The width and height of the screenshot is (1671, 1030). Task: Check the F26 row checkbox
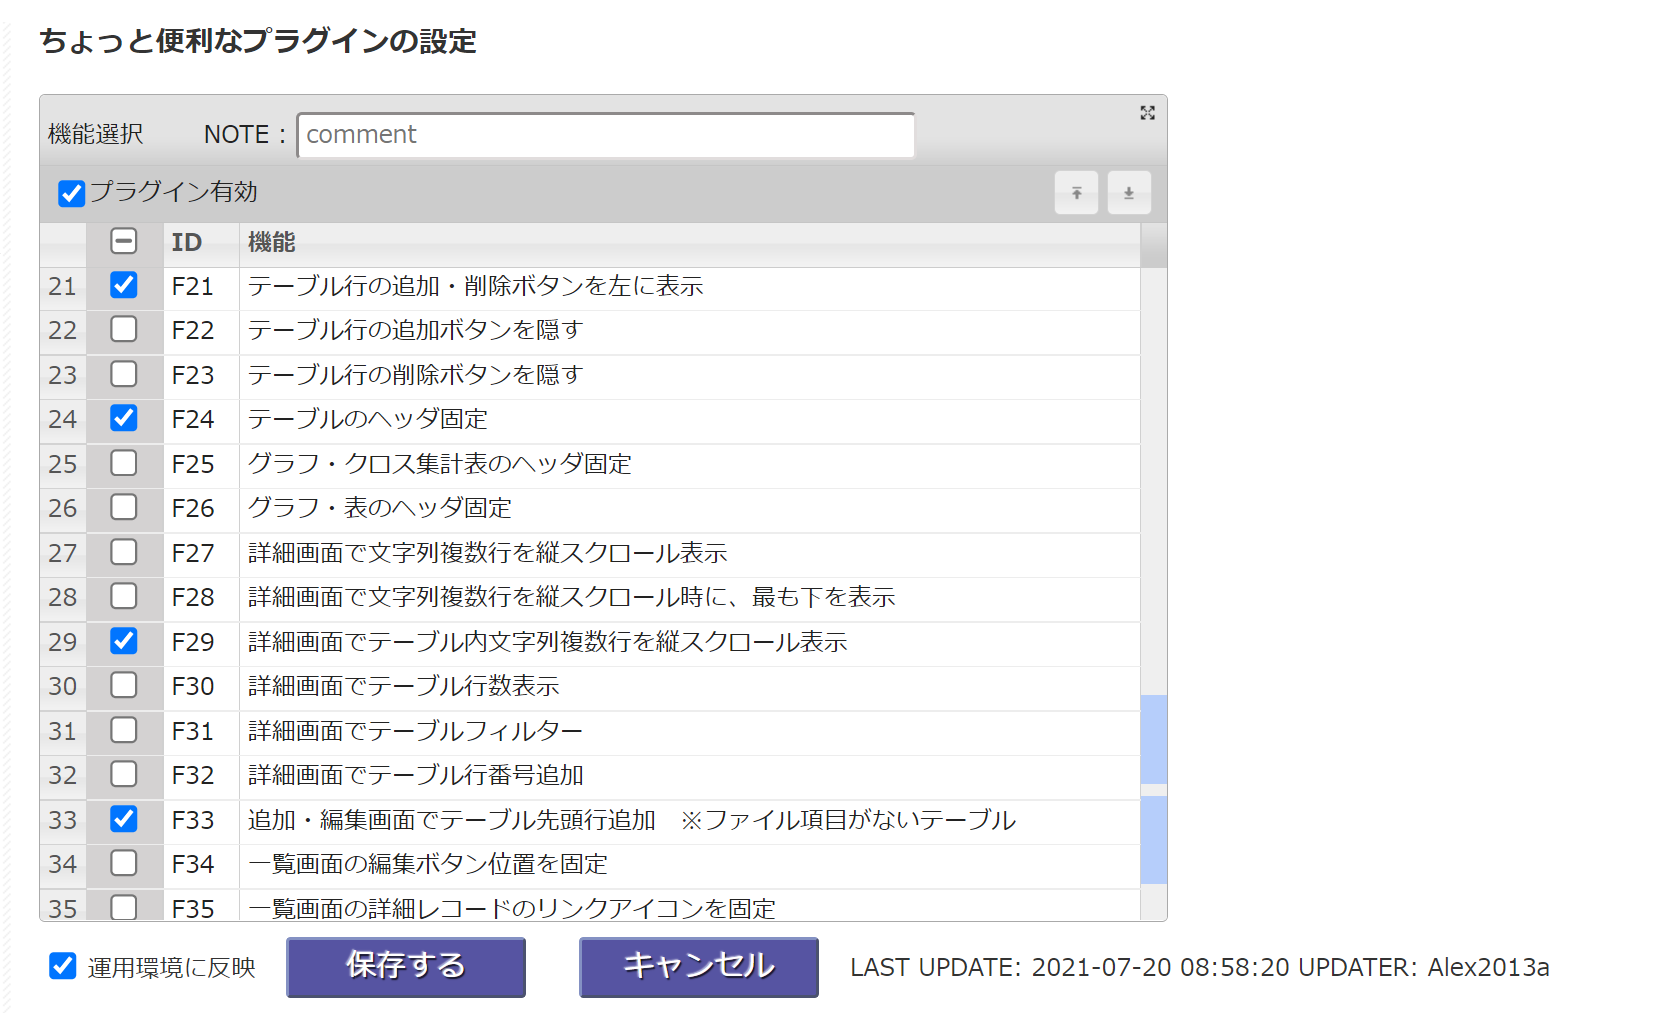click(x=124, y=507)
